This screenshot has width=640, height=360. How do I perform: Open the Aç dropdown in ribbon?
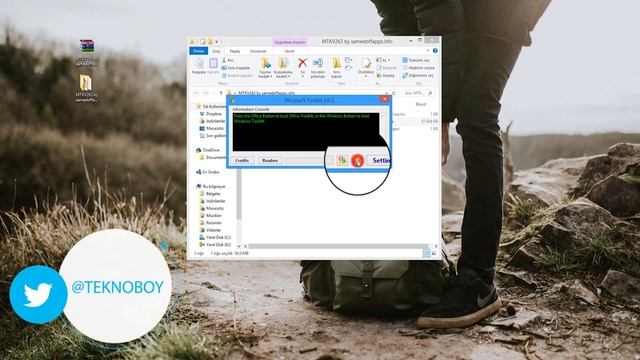click(x=383, y=60)
